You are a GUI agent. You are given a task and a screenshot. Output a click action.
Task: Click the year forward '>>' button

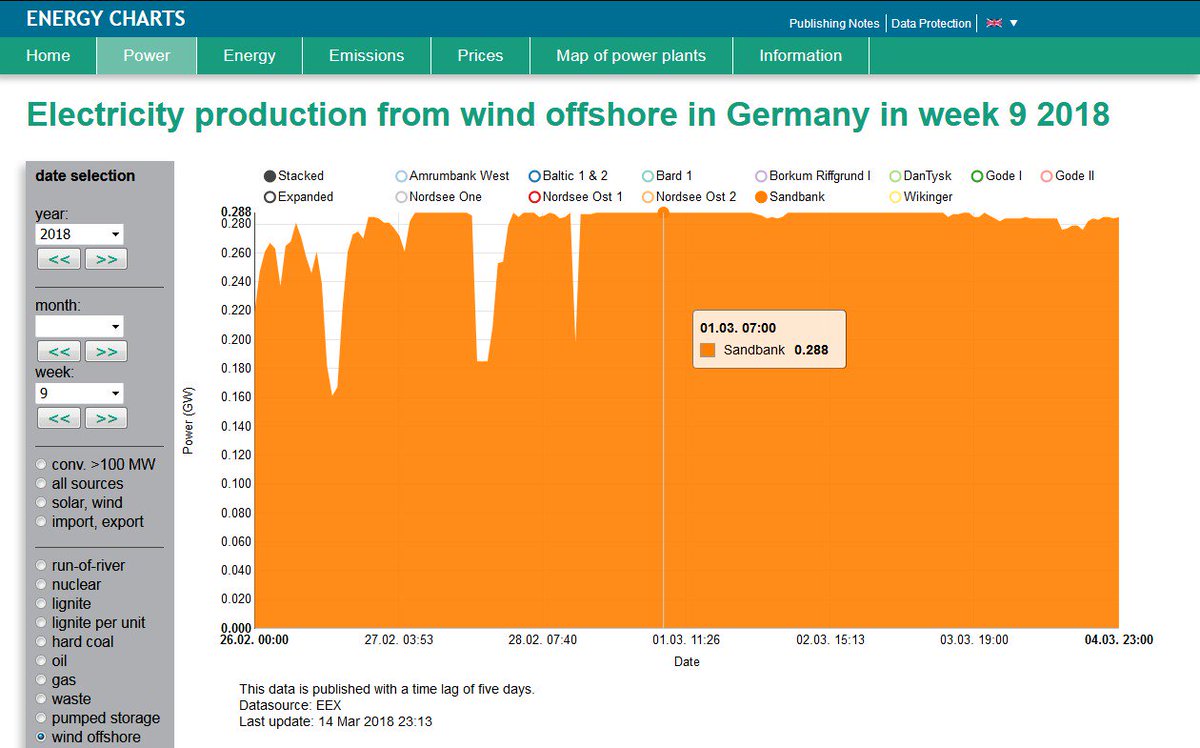(x=105, y=258)
